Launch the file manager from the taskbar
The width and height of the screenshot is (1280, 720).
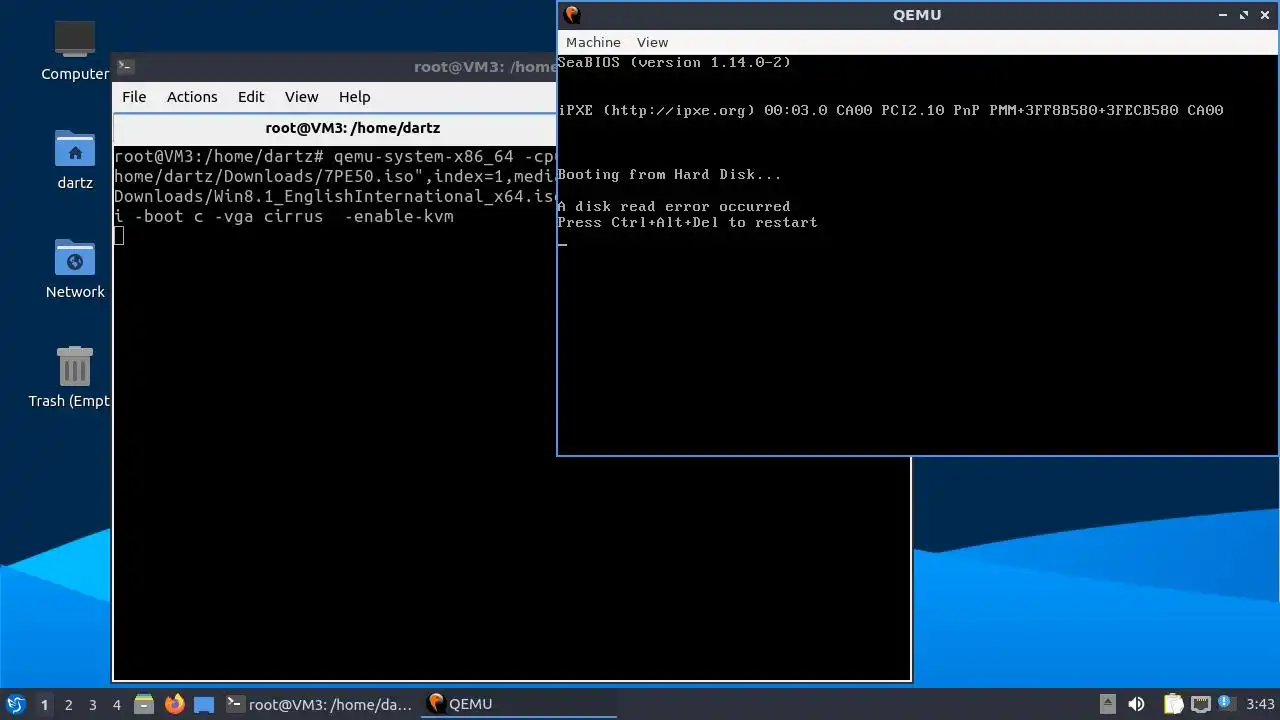(x=144, y=704)
